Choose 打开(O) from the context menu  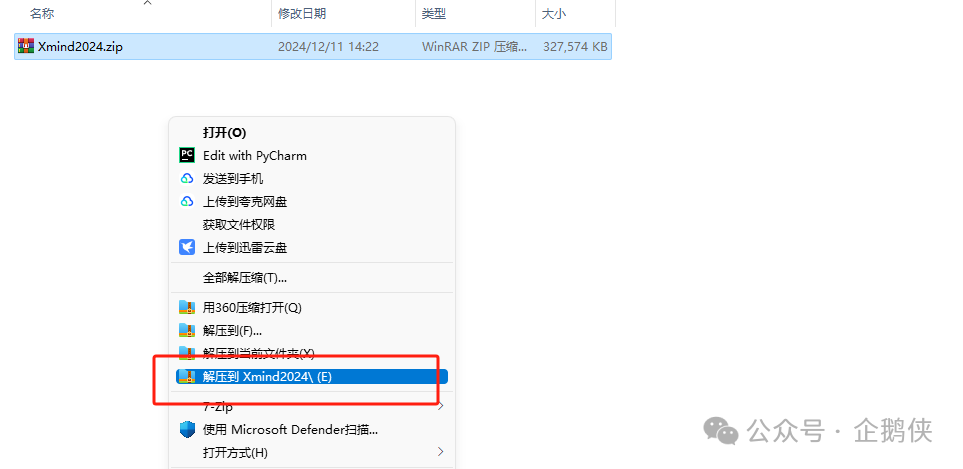tap(224, 132)
